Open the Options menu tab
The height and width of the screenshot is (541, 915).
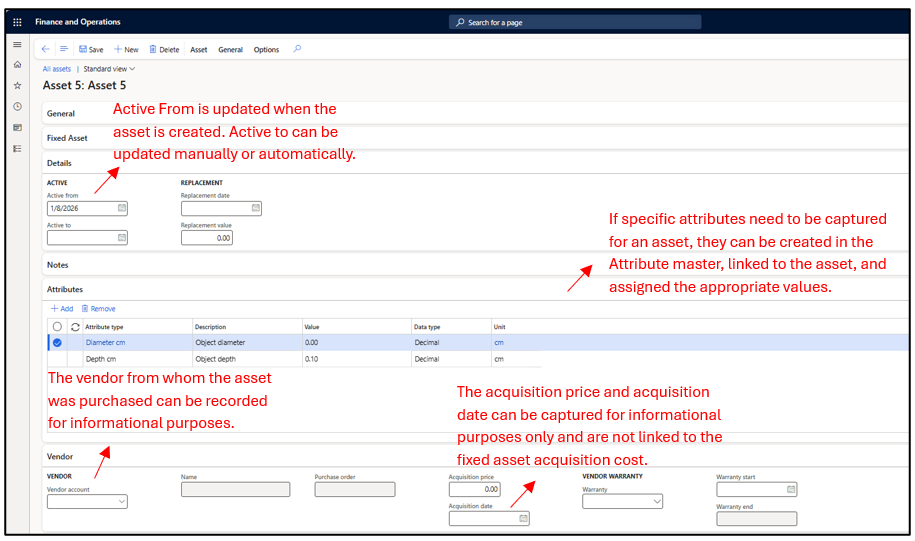(266, 50)
